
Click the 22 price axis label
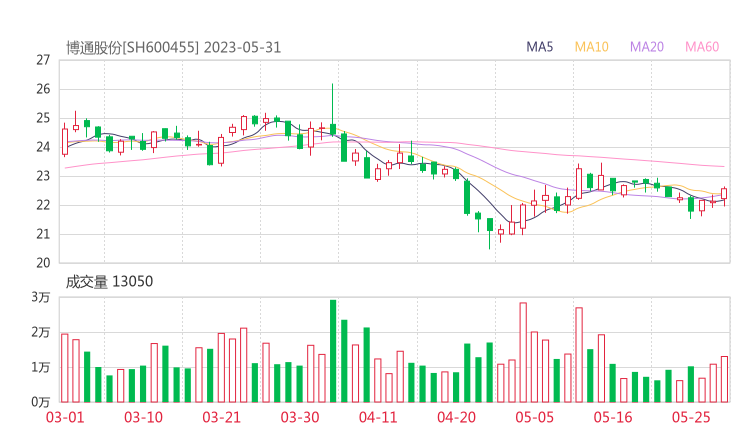(x=43, y=205)
